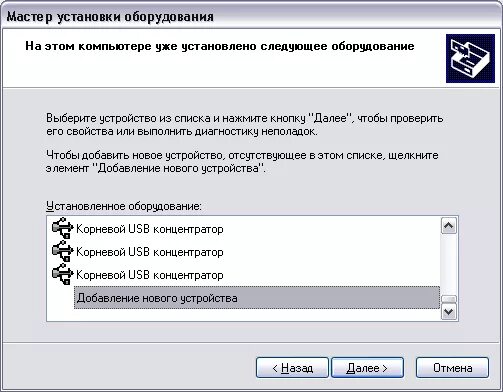Image resolution: width=503 pixels, height=392 pixels.
Task: Click USB icon of second Корневой USB концентратор
Action: (62, 251)
